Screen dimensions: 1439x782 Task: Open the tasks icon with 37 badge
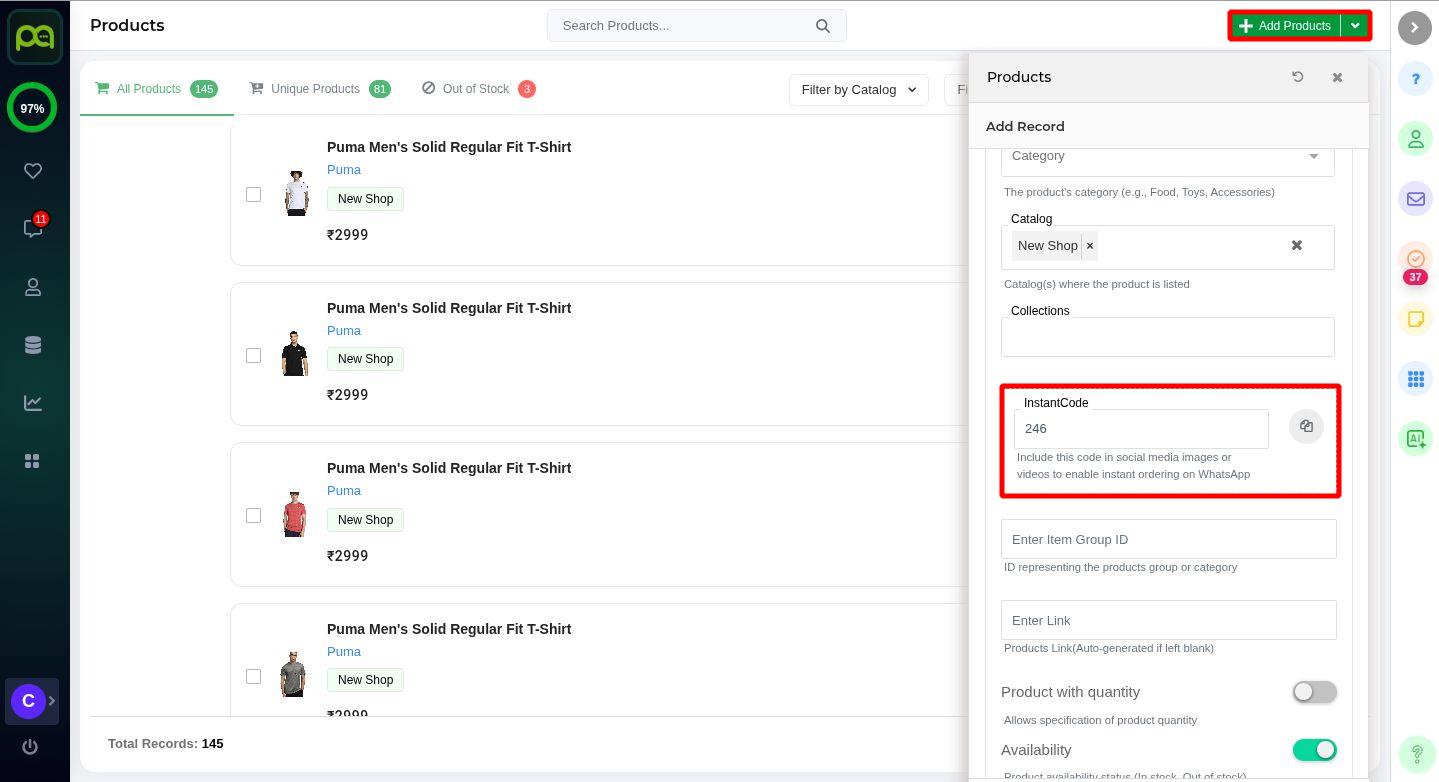[x=1415, y=259]
